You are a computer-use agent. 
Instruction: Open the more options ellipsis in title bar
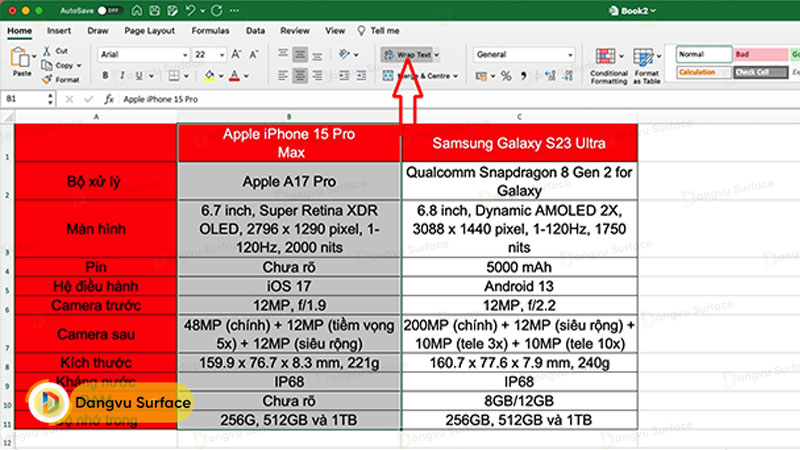234,10
